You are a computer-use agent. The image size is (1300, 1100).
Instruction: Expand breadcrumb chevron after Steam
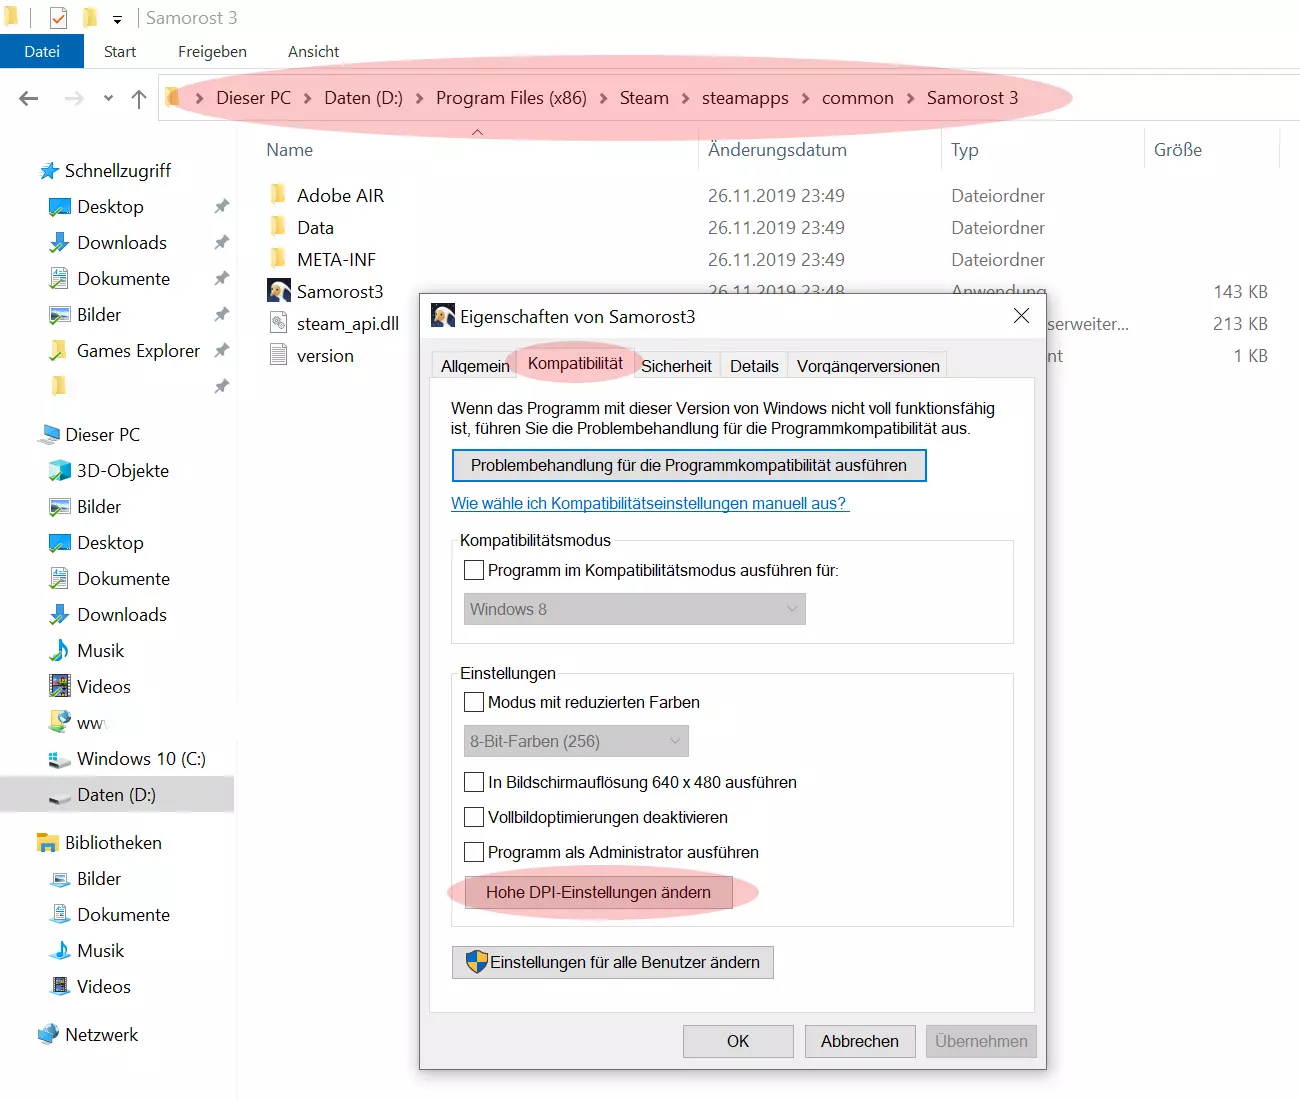coord(685,98)
